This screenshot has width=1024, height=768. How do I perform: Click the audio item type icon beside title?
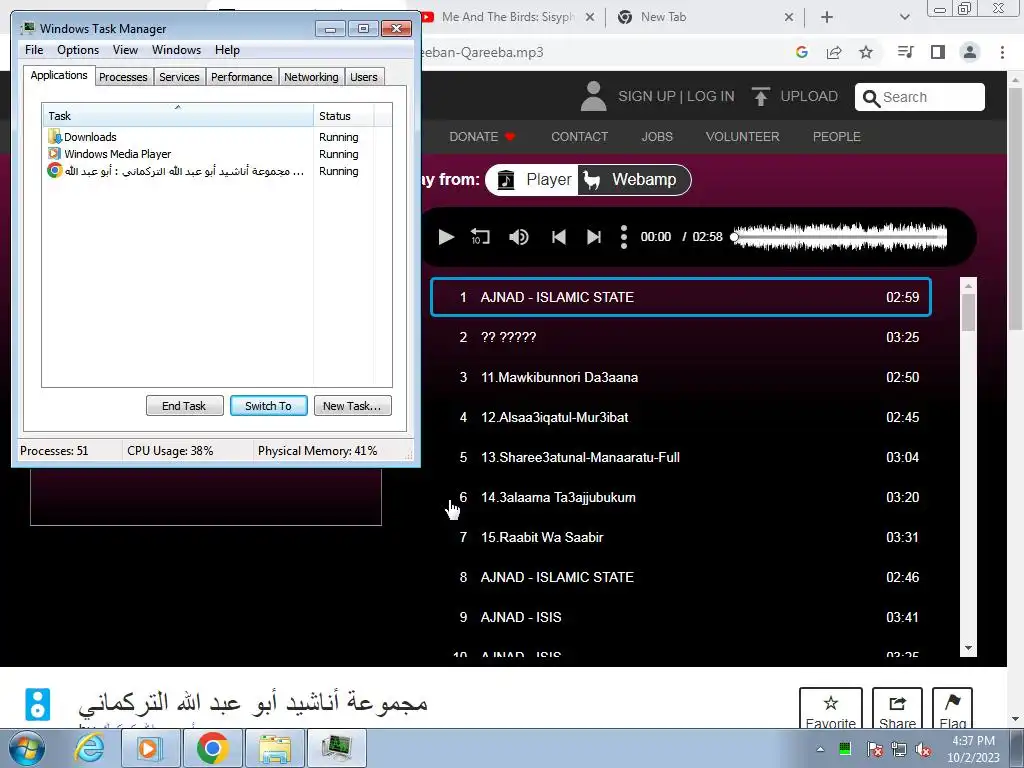pyautogui.click(x=38, y=705)
